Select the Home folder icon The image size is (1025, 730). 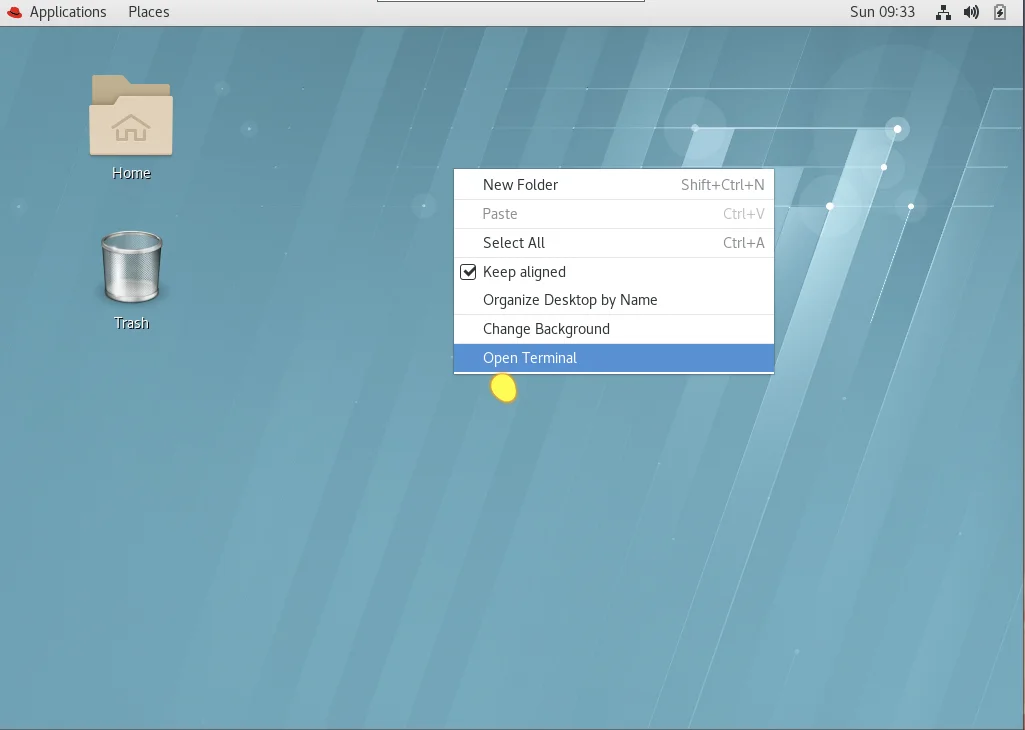click(131, 116)
